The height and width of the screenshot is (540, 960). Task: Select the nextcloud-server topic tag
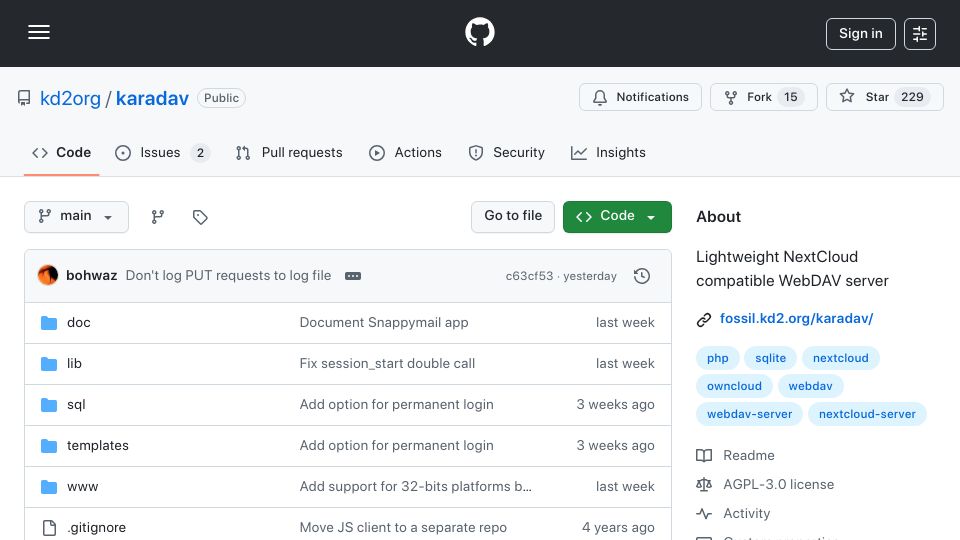coord(867,414)
